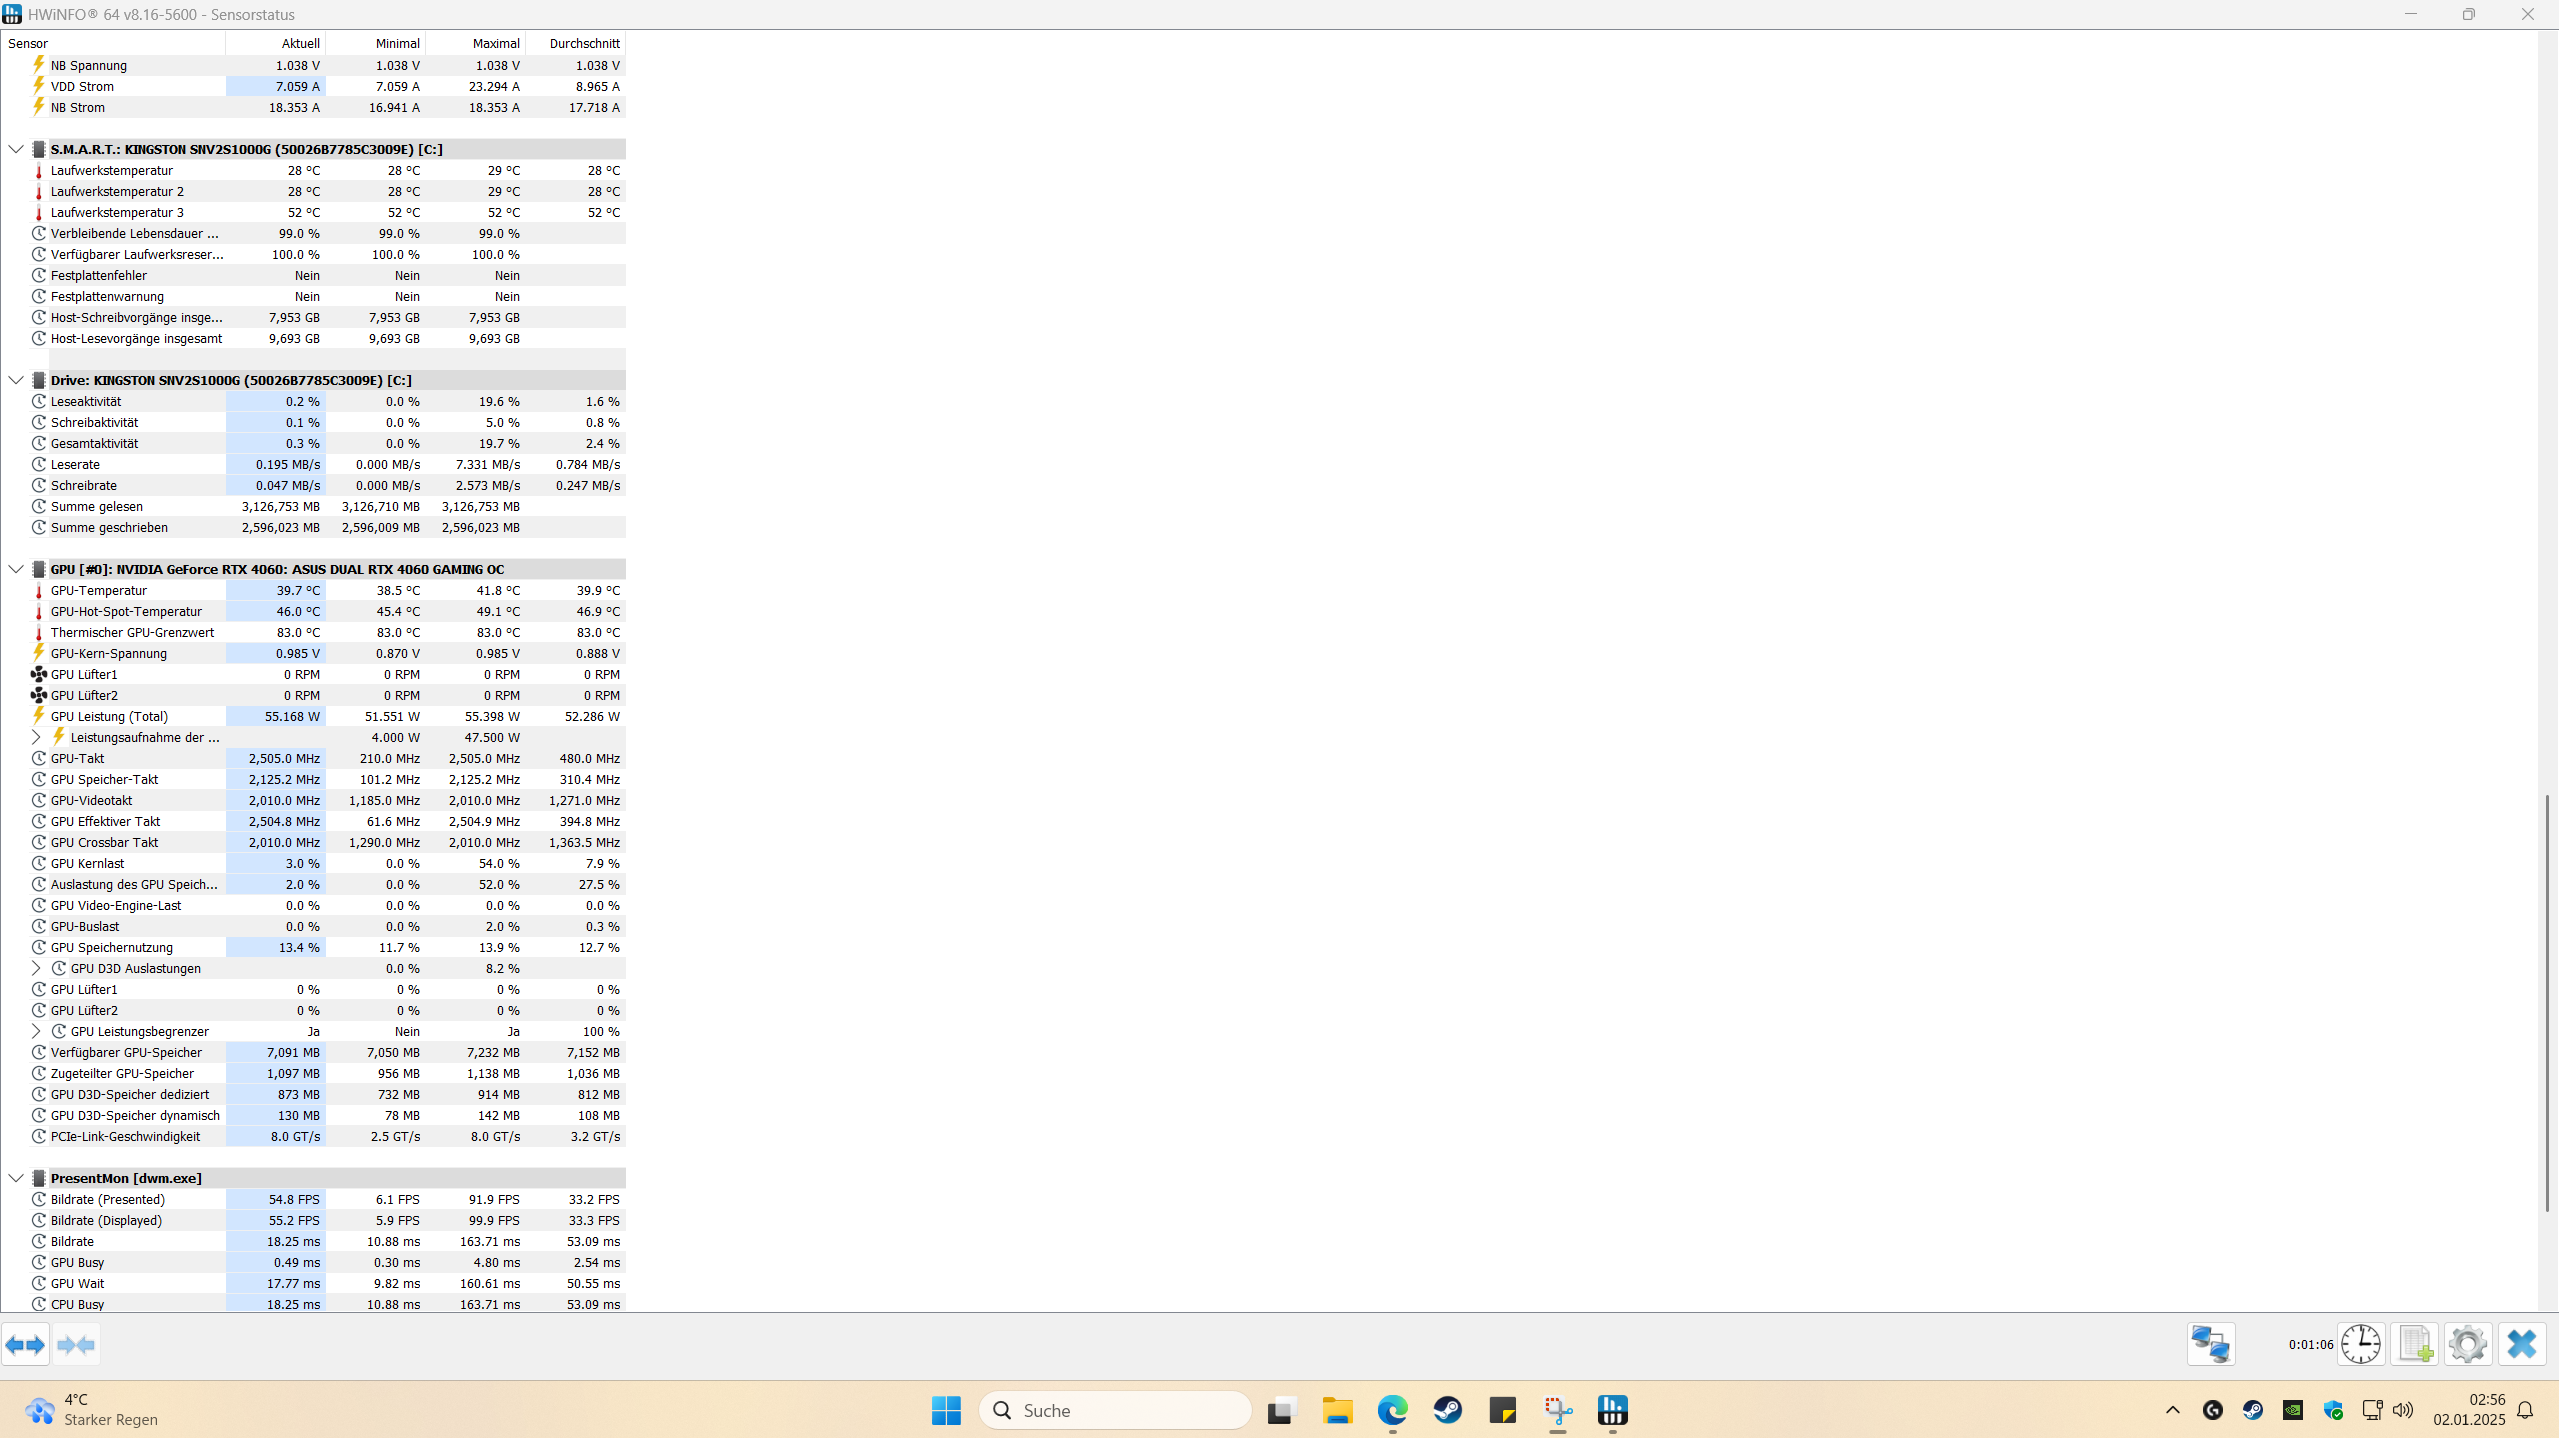Click the Maximal column header

(495, 43)
